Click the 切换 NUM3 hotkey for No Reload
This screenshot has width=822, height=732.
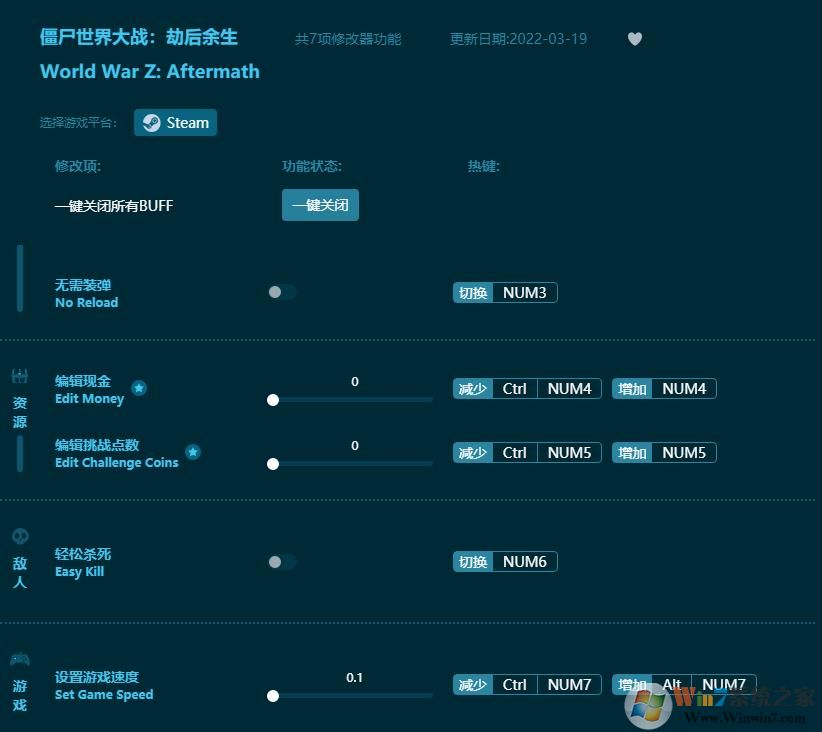pyautogui.click(x=504, y=292)
